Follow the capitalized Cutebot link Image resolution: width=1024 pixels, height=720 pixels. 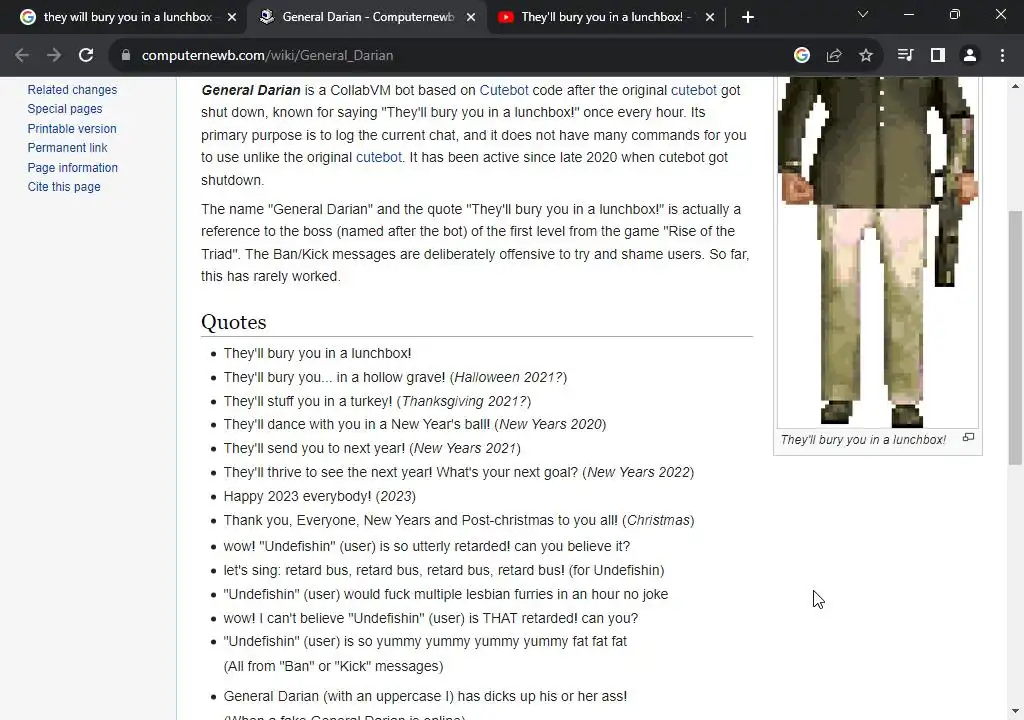[x=504, y=90]
